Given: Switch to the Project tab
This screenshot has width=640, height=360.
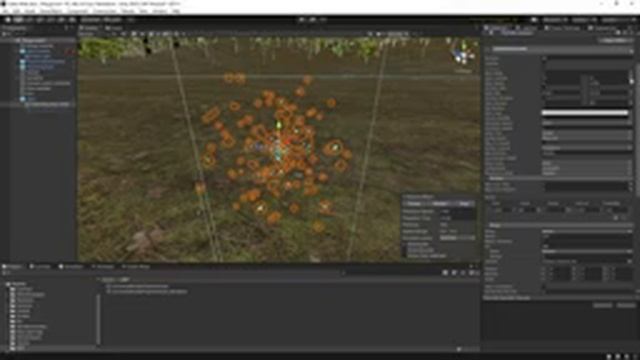Looking at the screenshot, I should [x=12, y=267].
